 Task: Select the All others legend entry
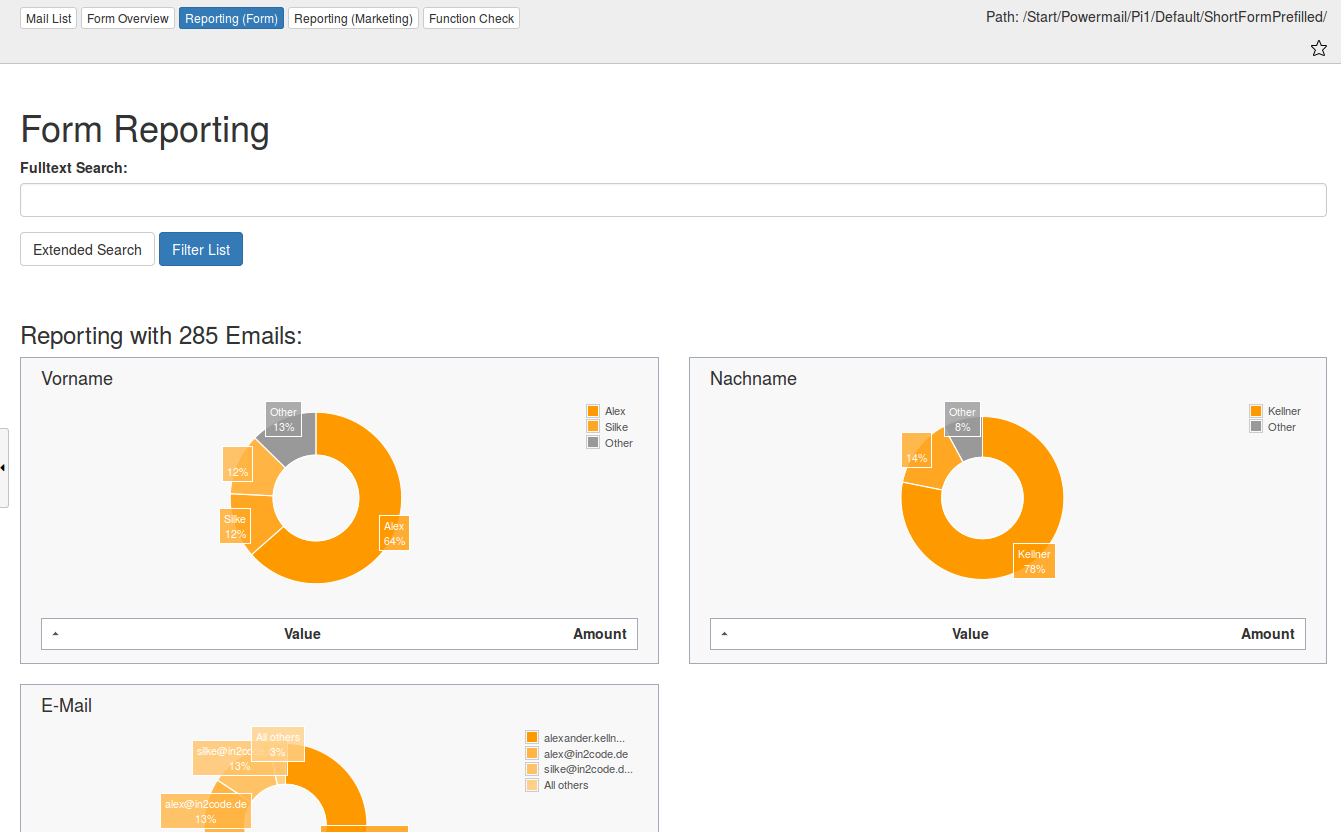click(565, 785)
